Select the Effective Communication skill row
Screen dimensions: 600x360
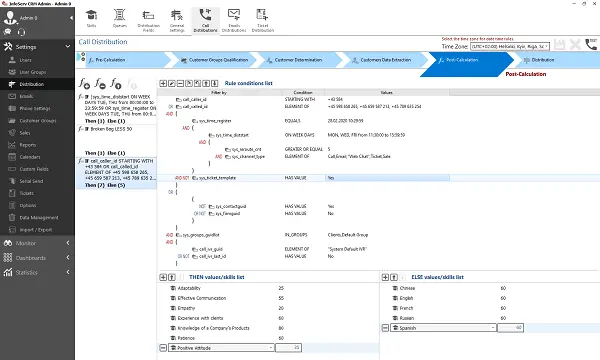[x=268, y=298]
